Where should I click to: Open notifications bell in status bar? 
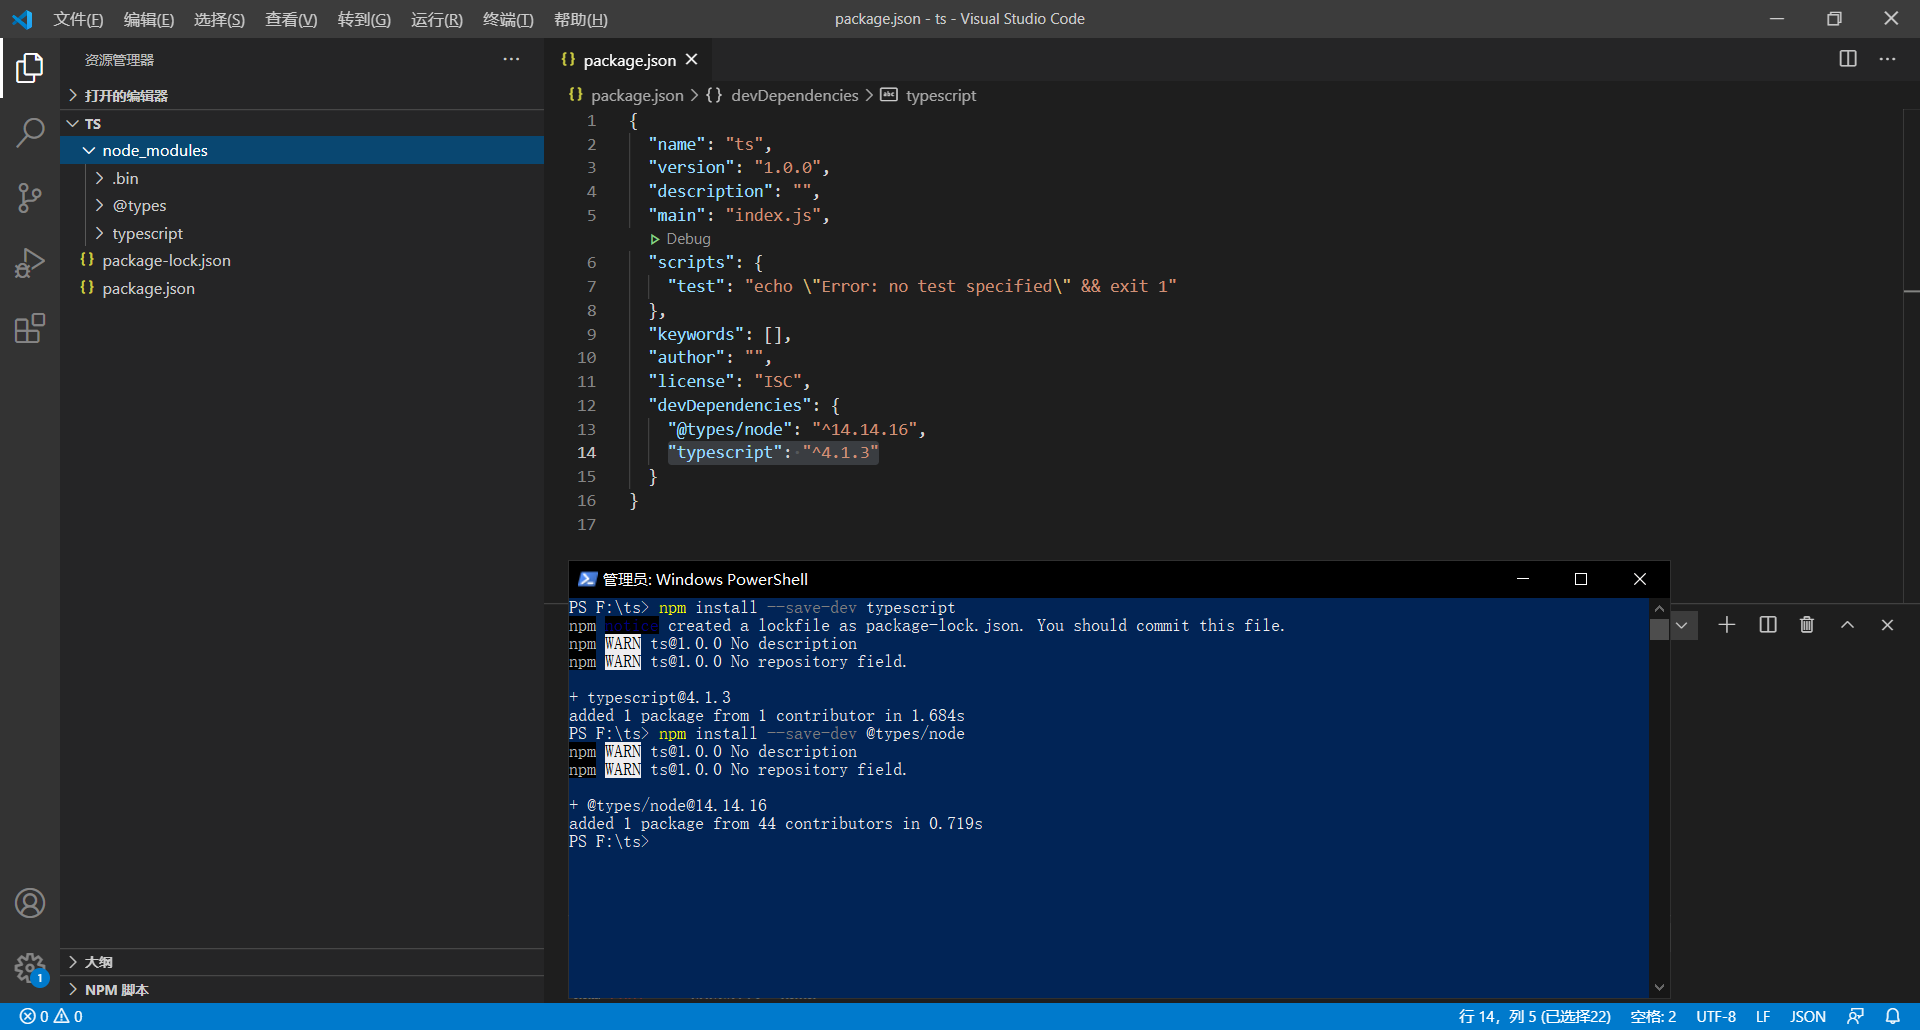(x=1893, y=1016)
